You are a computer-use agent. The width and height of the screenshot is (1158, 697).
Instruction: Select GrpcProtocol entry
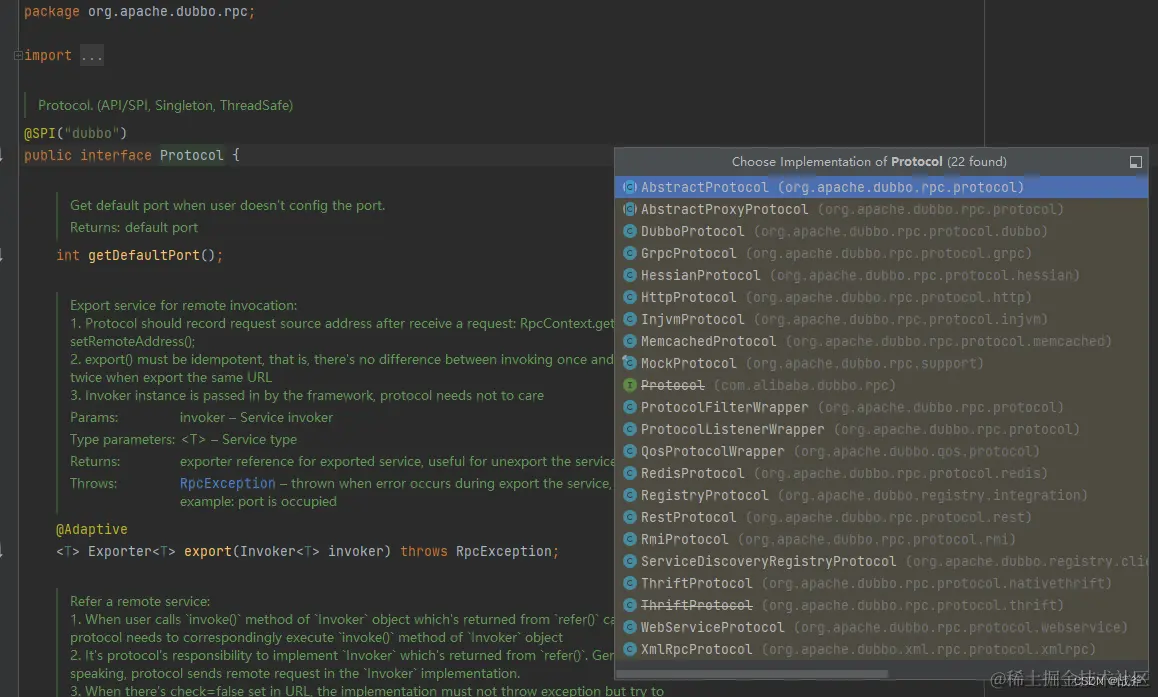point(881,253)
